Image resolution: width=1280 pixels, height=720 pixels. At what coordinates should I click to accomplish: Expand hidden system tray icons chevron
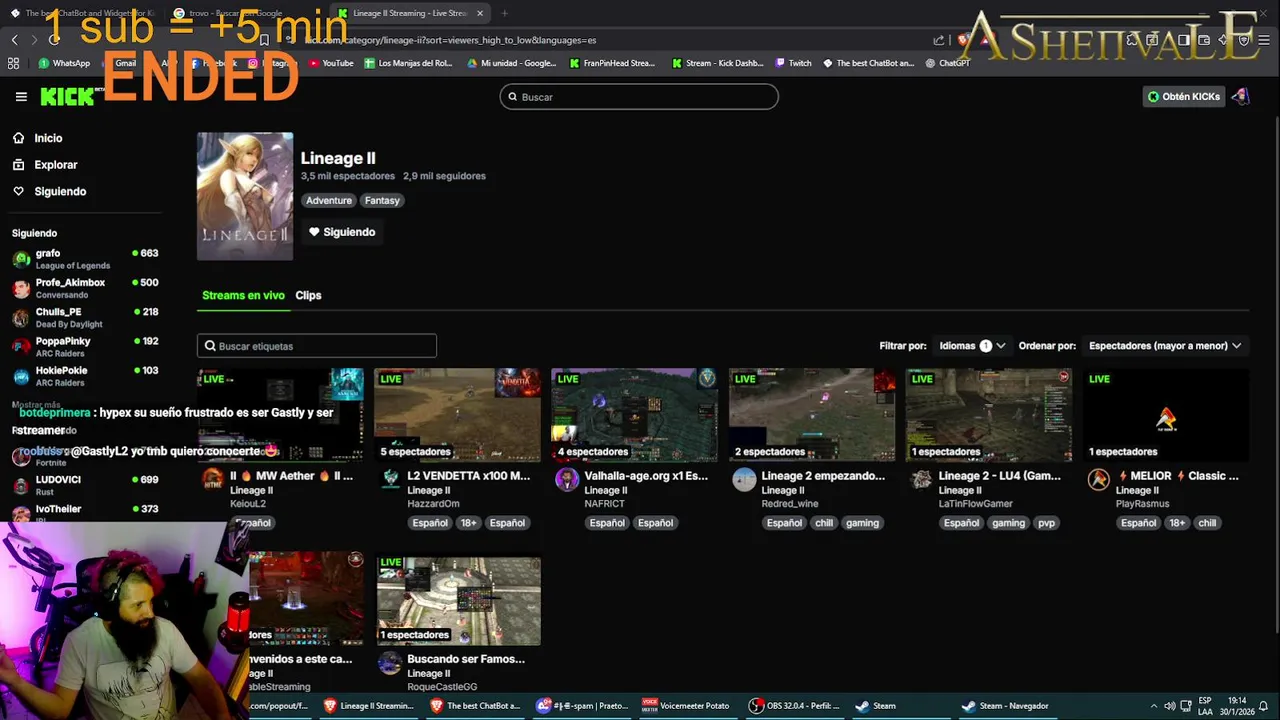[1153, 706]
